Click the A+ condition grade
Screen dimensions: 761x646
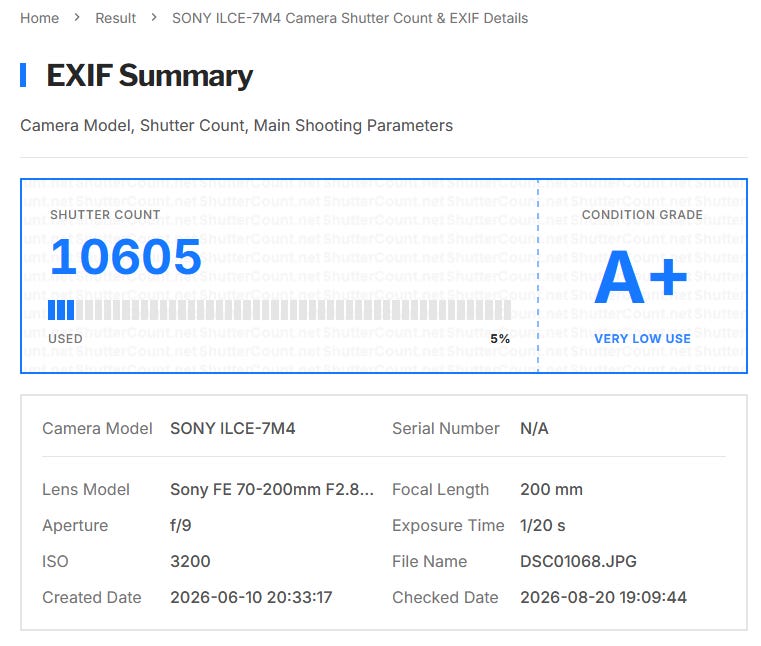(x=641, y=277)
